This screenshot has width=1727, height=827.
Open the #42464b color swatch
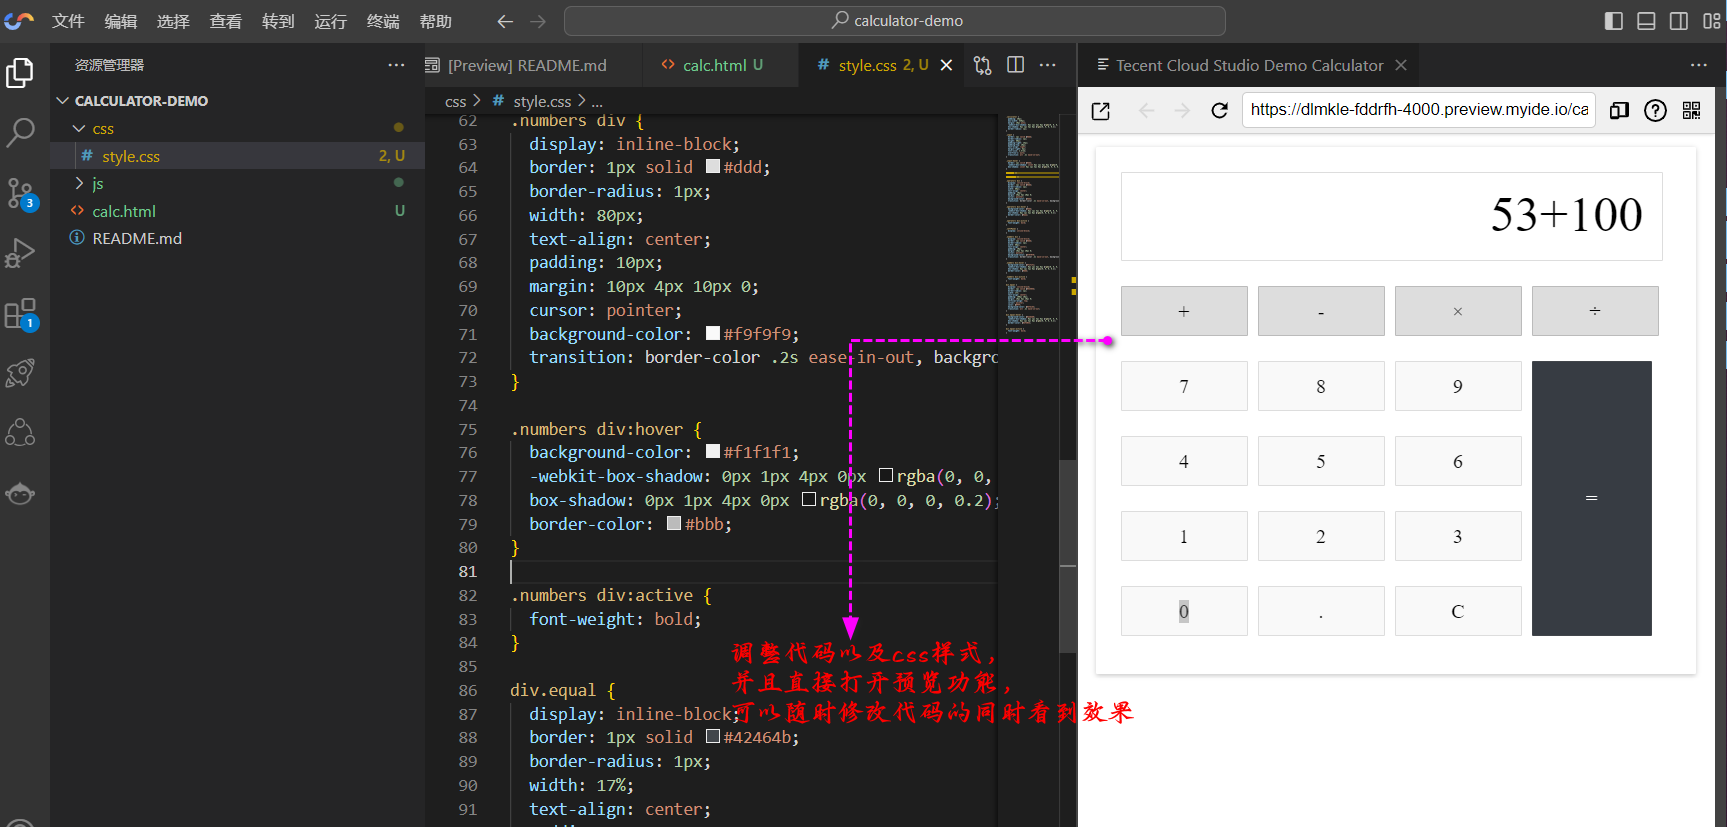click(x=712, y=736)
